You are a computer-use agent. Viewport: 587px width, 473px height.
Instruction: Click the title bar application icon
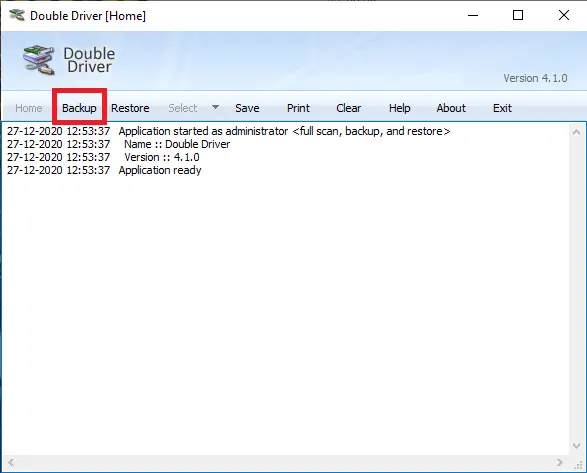[17, 15]
